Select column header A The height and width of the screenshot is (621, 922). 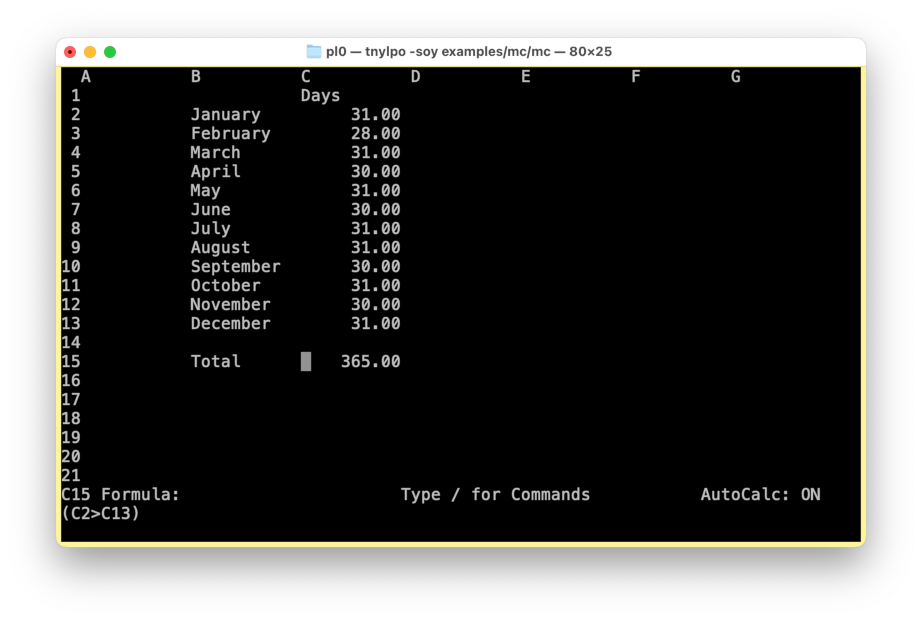point(86,76)
